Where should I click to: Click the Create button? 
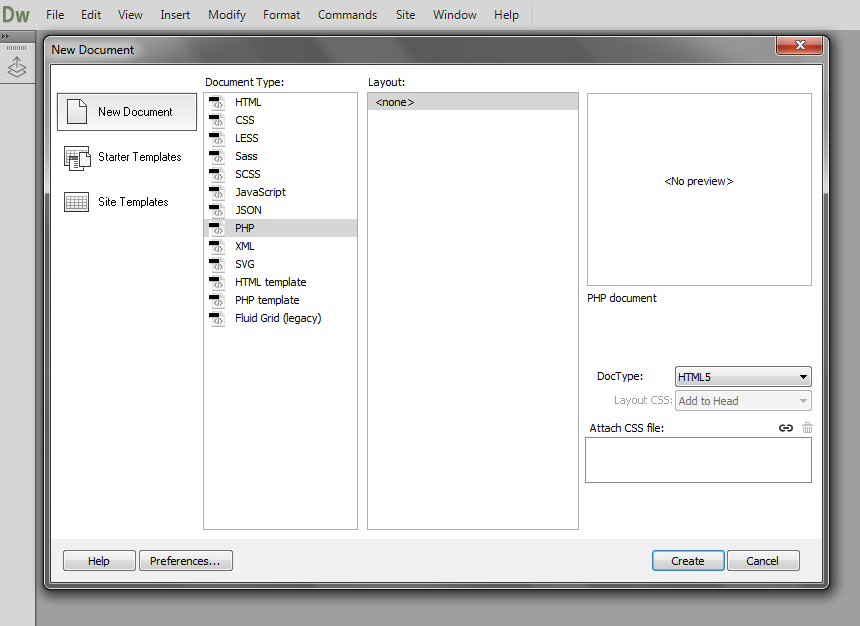point(688,560)
